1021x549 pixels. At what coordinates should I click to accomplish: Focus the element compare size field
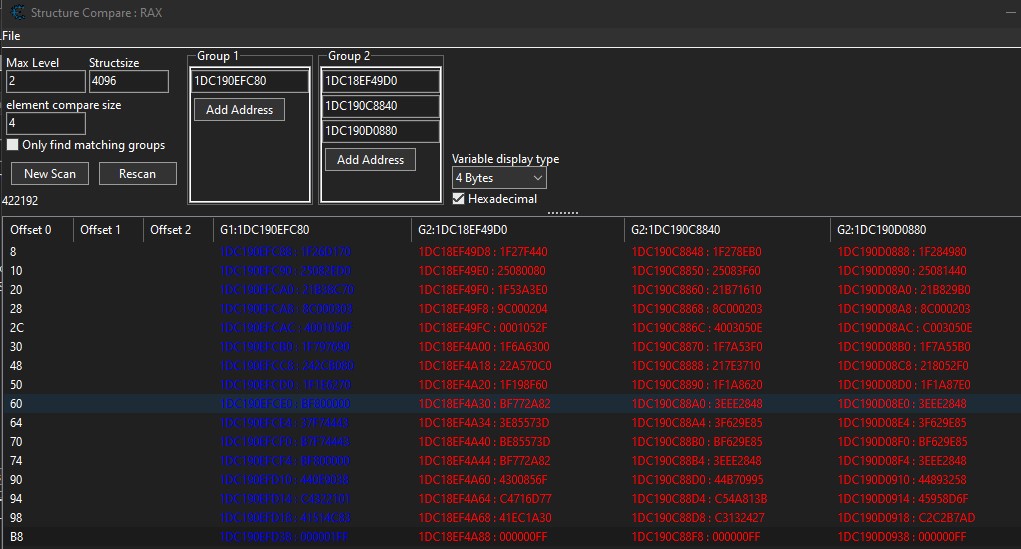click(45, 123)
